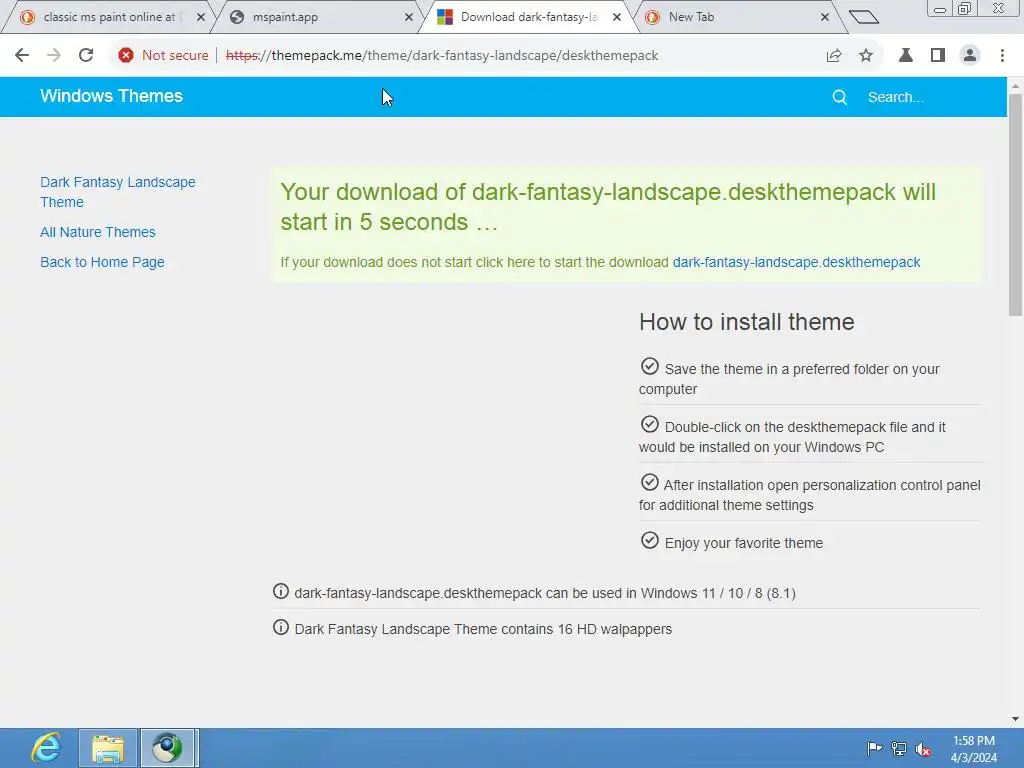Open the Chrome three-dot menu
Image resolution: width=1024 pixels, height=768 pixels.
pyautogui.click(x=1002, y=56)
